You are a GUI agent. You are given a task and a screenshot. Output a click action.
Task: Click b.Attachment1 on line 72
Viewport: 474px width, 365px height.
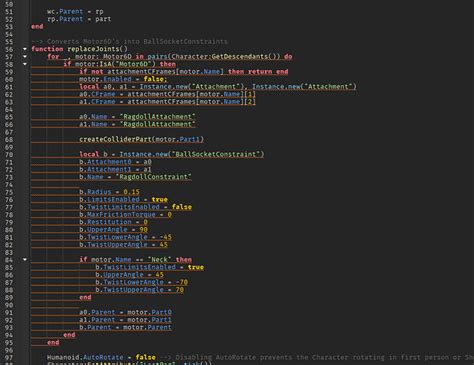pyautogui.click(x=105, y=169)
